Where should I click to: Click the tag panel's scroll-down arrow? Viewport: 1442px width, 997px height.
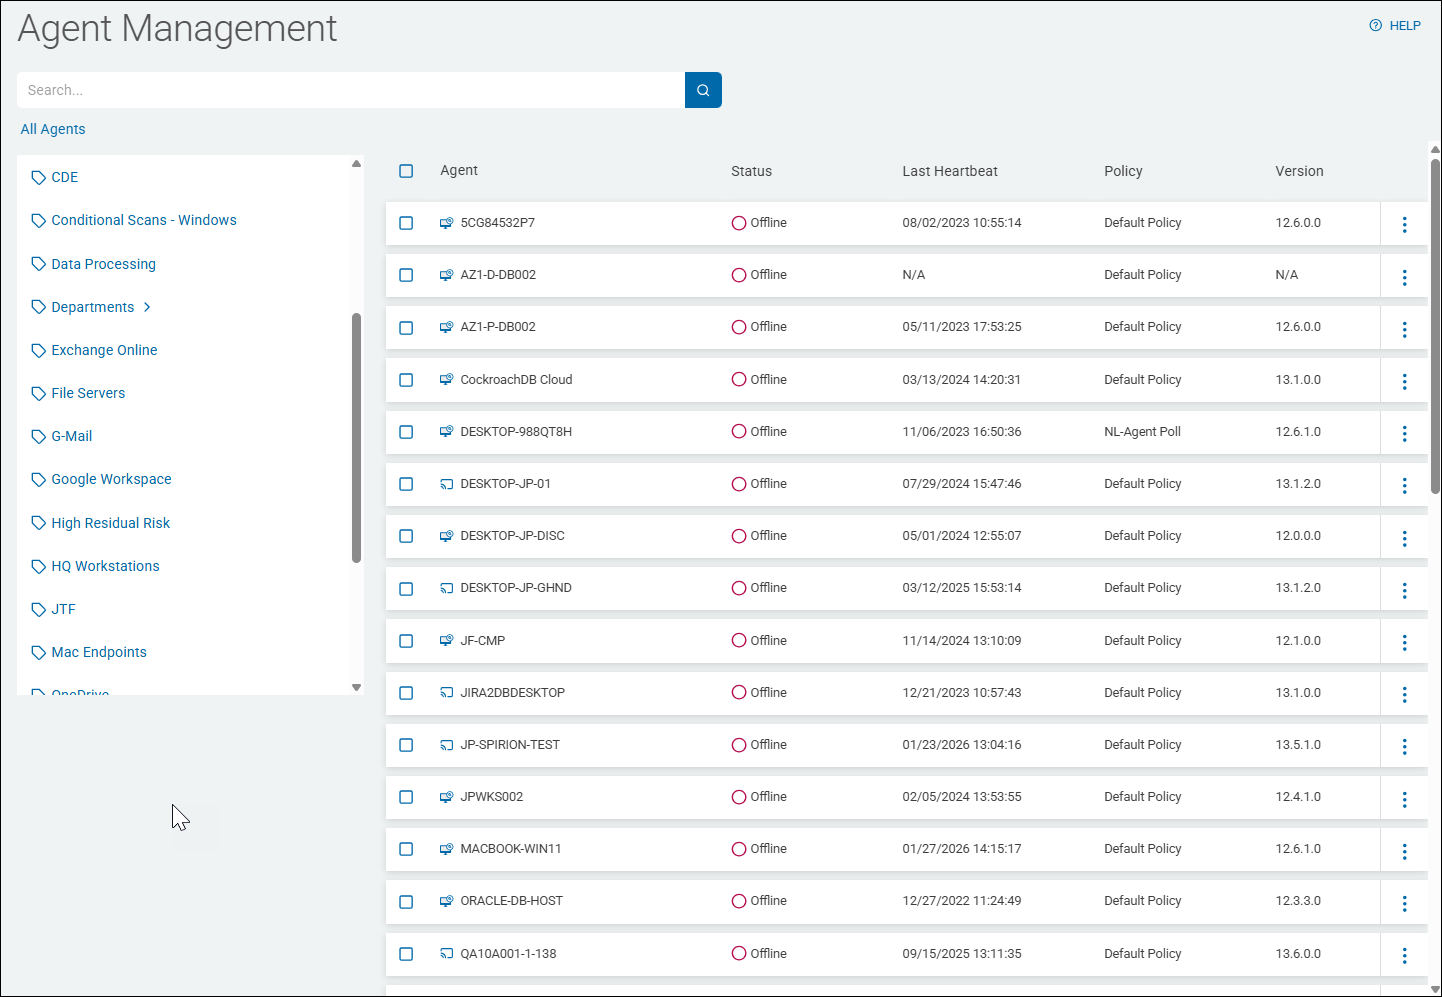coord(356,687)
